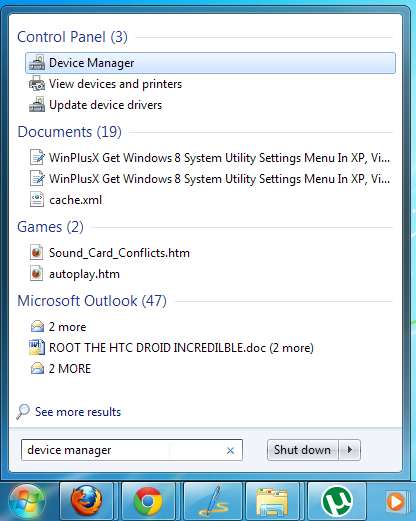The image size is (416, 521).
Task: Expand Documents (19) results heading
Action: coord(69,132)
